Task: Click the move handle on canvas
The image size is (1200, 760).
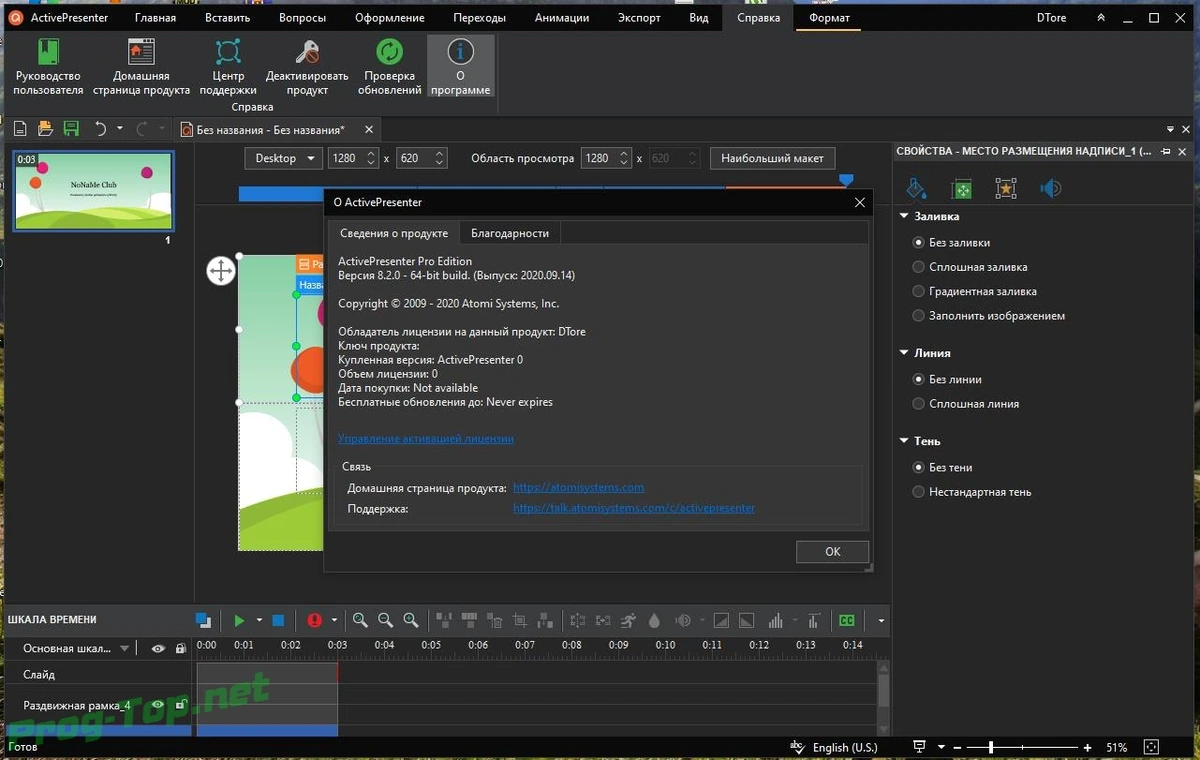Action: [221, 271]
